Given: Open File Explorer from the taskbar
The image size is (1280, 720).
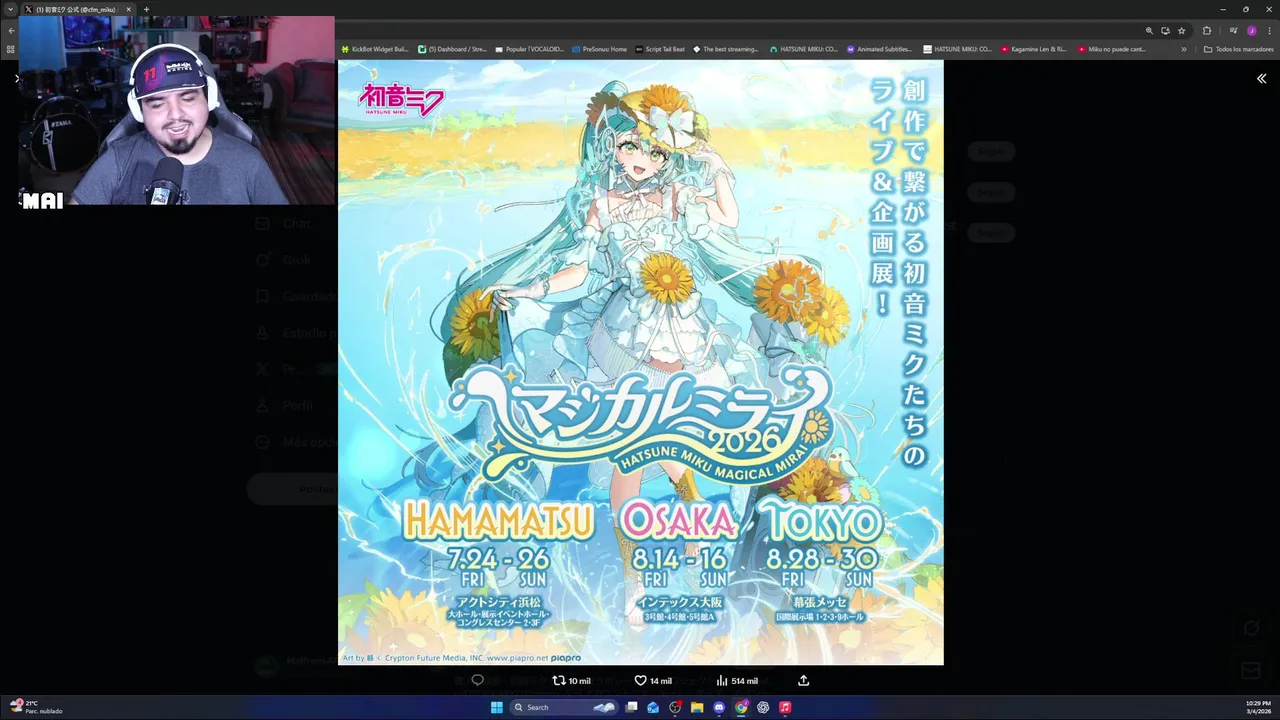Looking at the screenshot, I should coord(697,707).
